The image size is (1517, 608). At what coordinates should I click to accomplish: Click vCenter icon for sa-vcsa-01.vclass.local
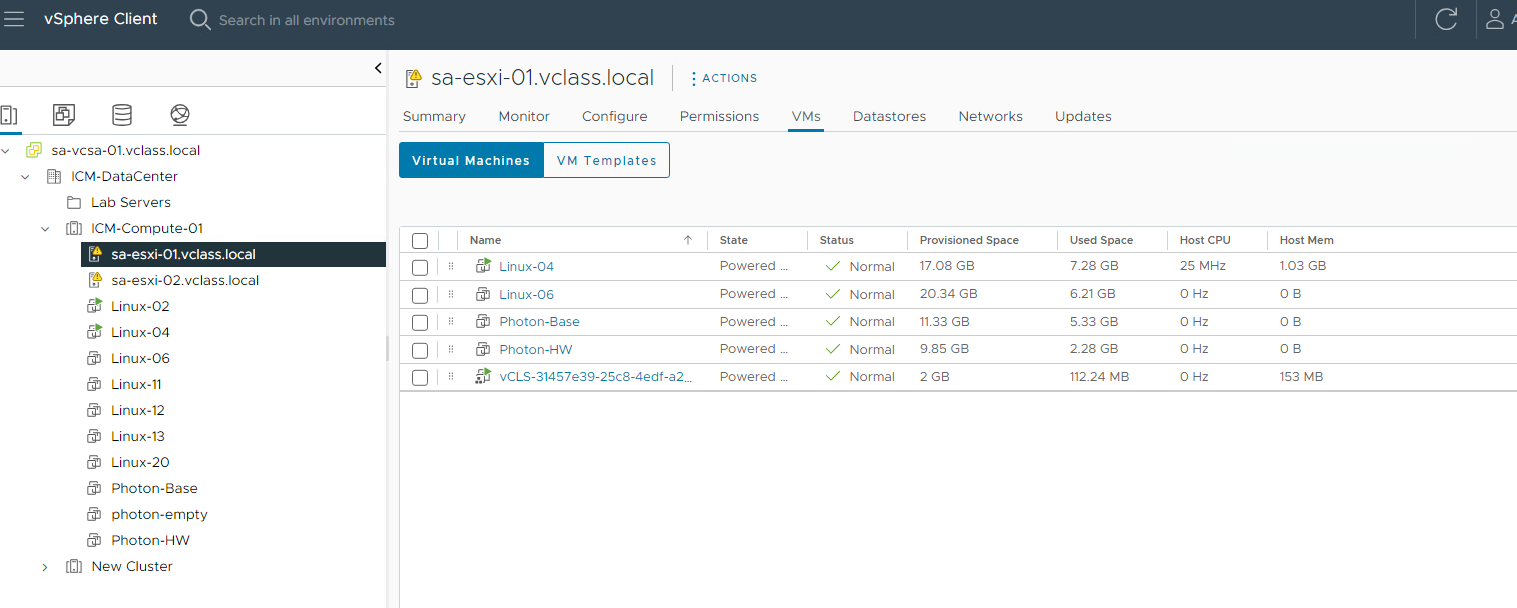click(34, 150)
